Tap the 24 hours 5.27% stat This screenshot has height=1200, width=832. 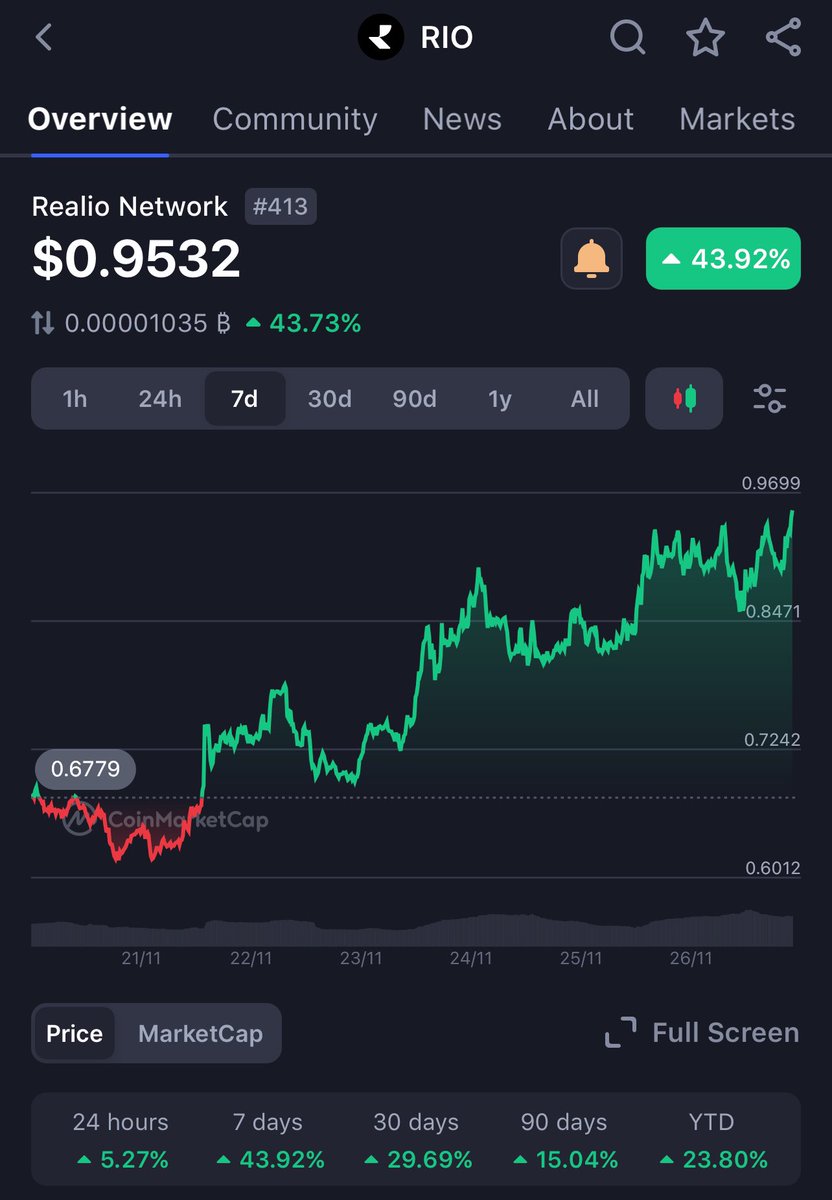120,1141
